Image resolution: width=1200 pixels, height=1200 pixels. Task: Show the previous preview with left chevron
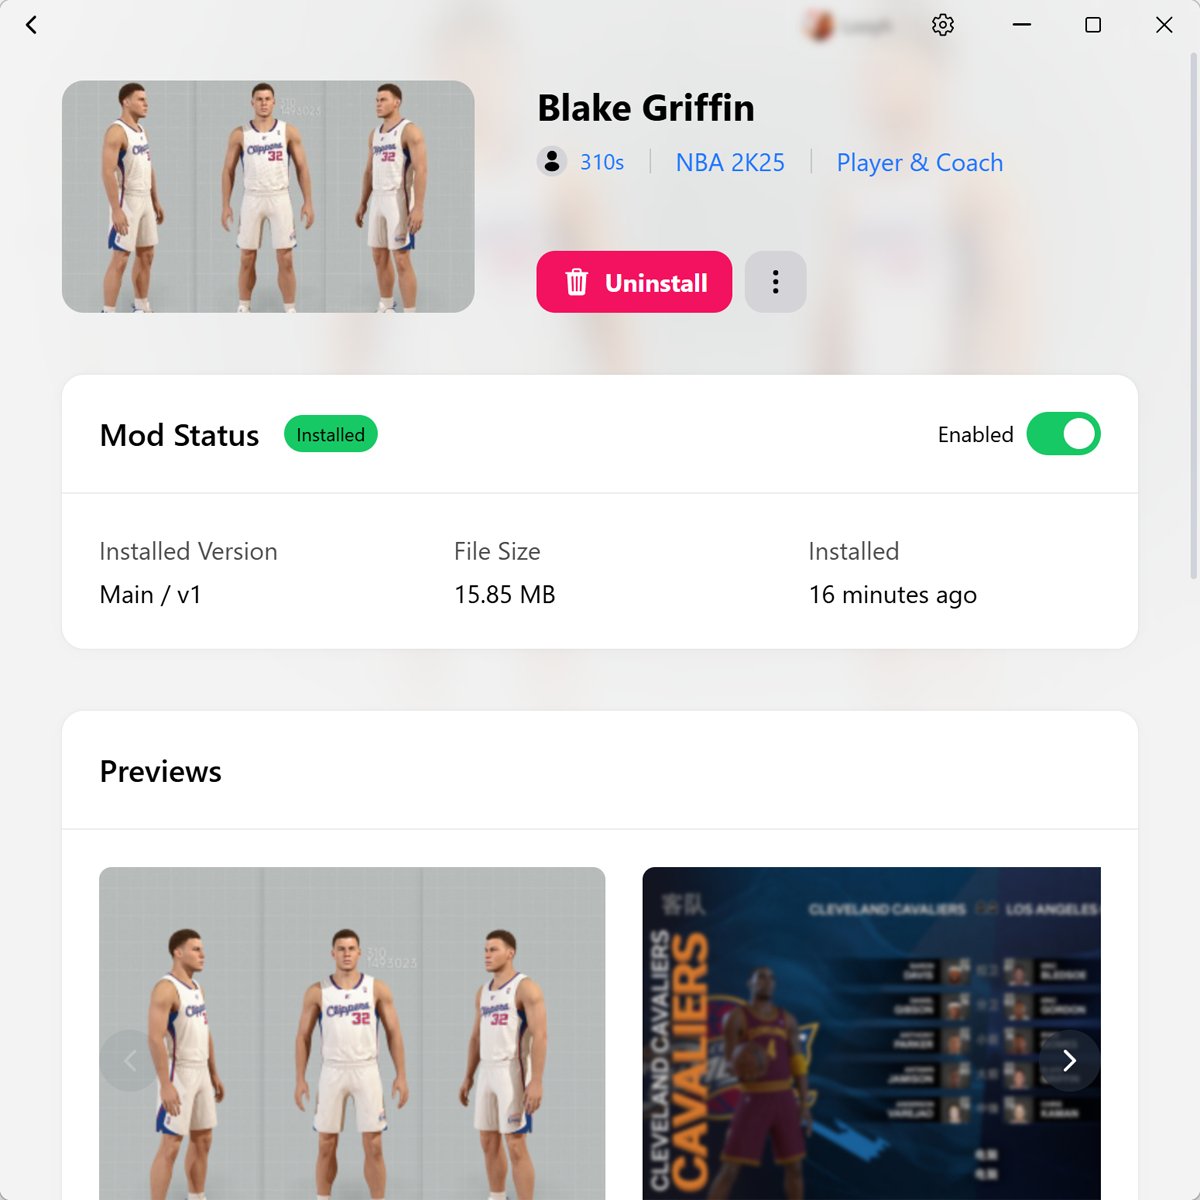[130, 1060]
